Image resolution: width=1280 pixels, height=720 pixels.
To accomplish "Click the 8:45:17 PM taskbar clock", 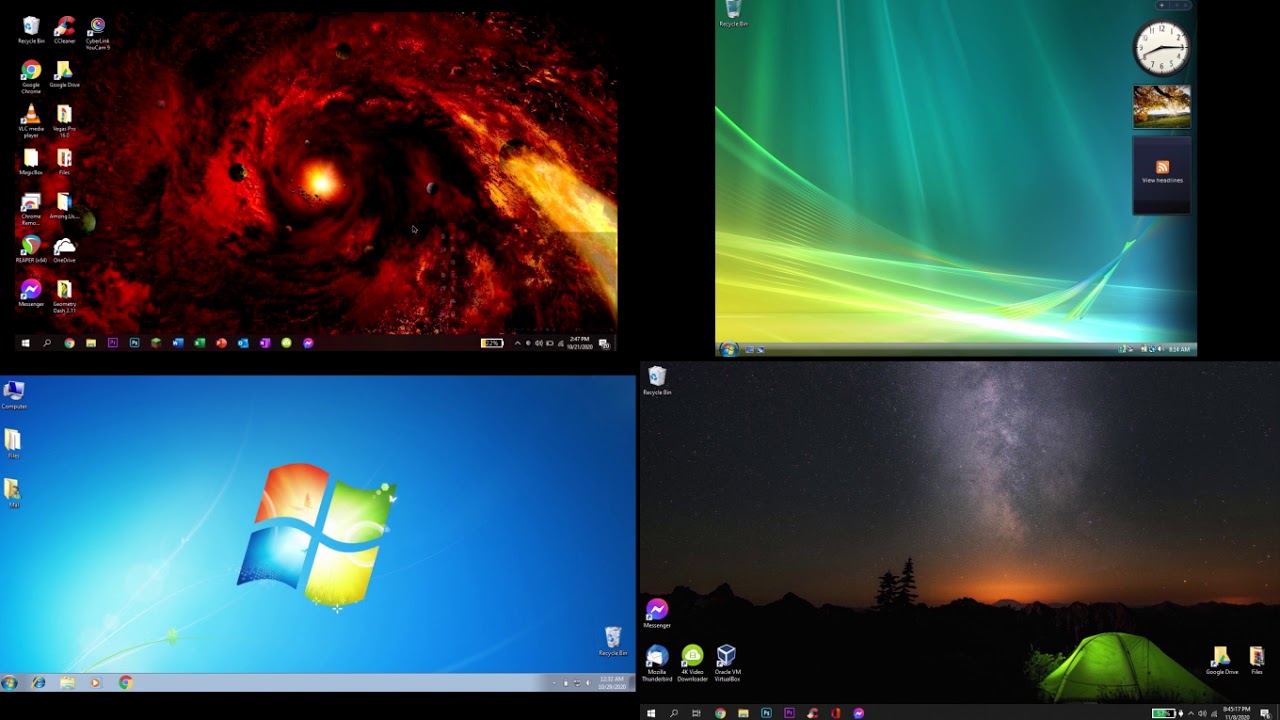I will [1236, 712].
